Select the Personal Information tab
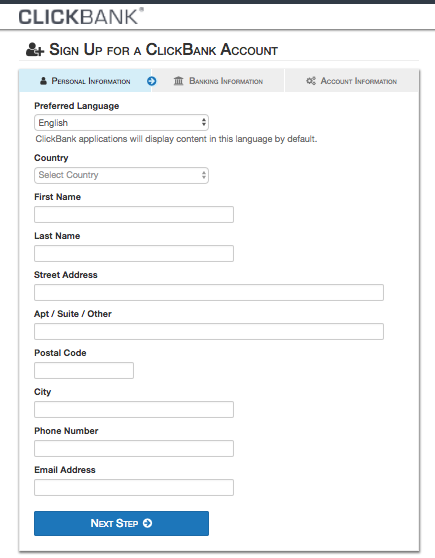This screenshot has width=435, height=558. tap(85, 81)
